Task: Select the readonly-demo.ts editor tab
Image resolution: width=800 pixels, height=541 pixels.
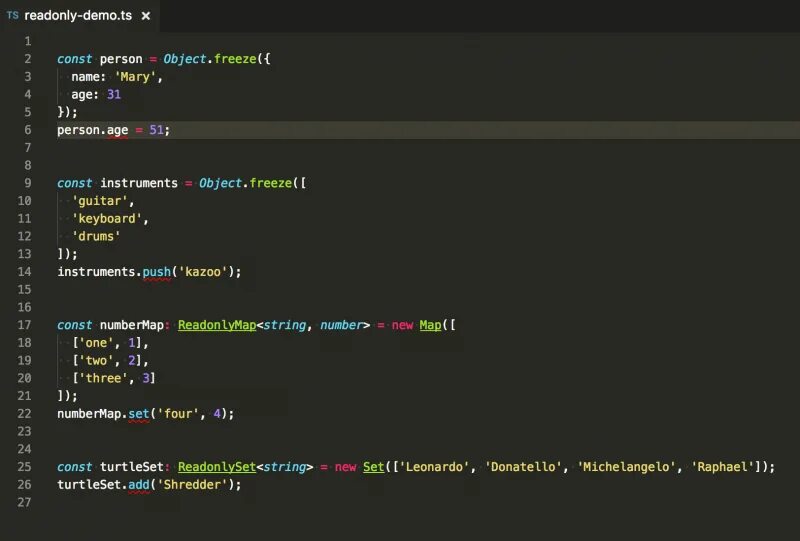Action: pyautogui.click(x=79, y=16)
